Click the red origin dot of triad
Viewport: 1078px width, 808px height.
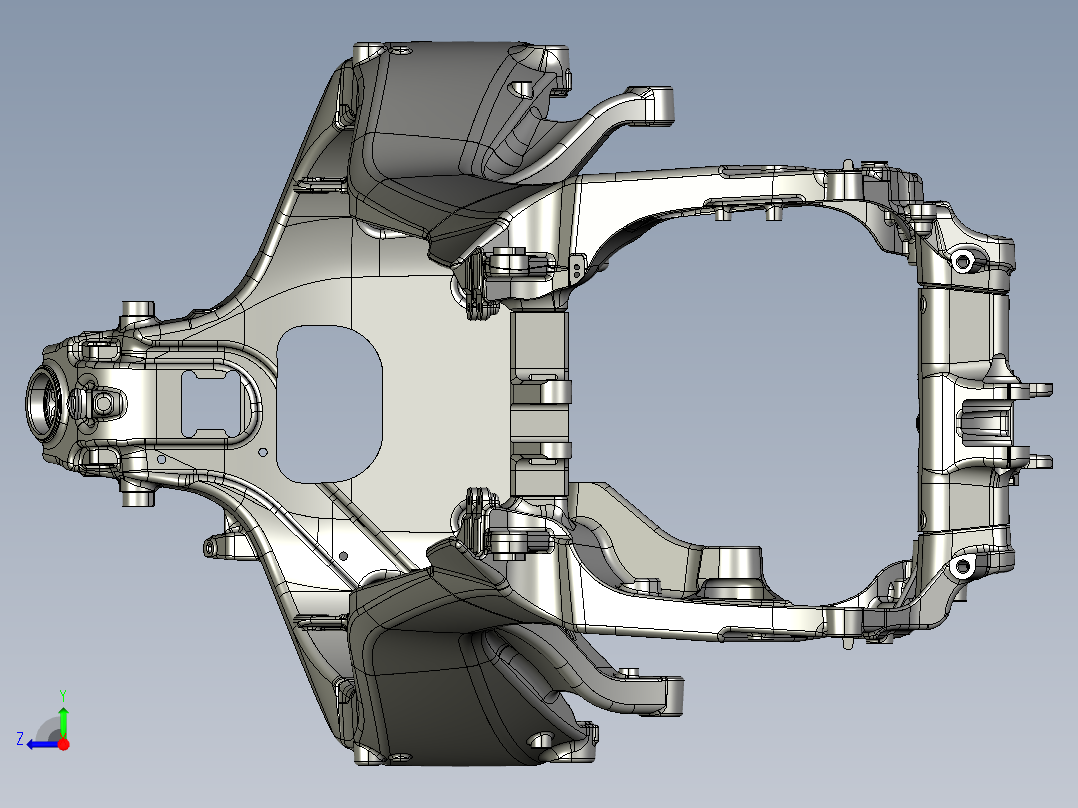click(63, 744)
